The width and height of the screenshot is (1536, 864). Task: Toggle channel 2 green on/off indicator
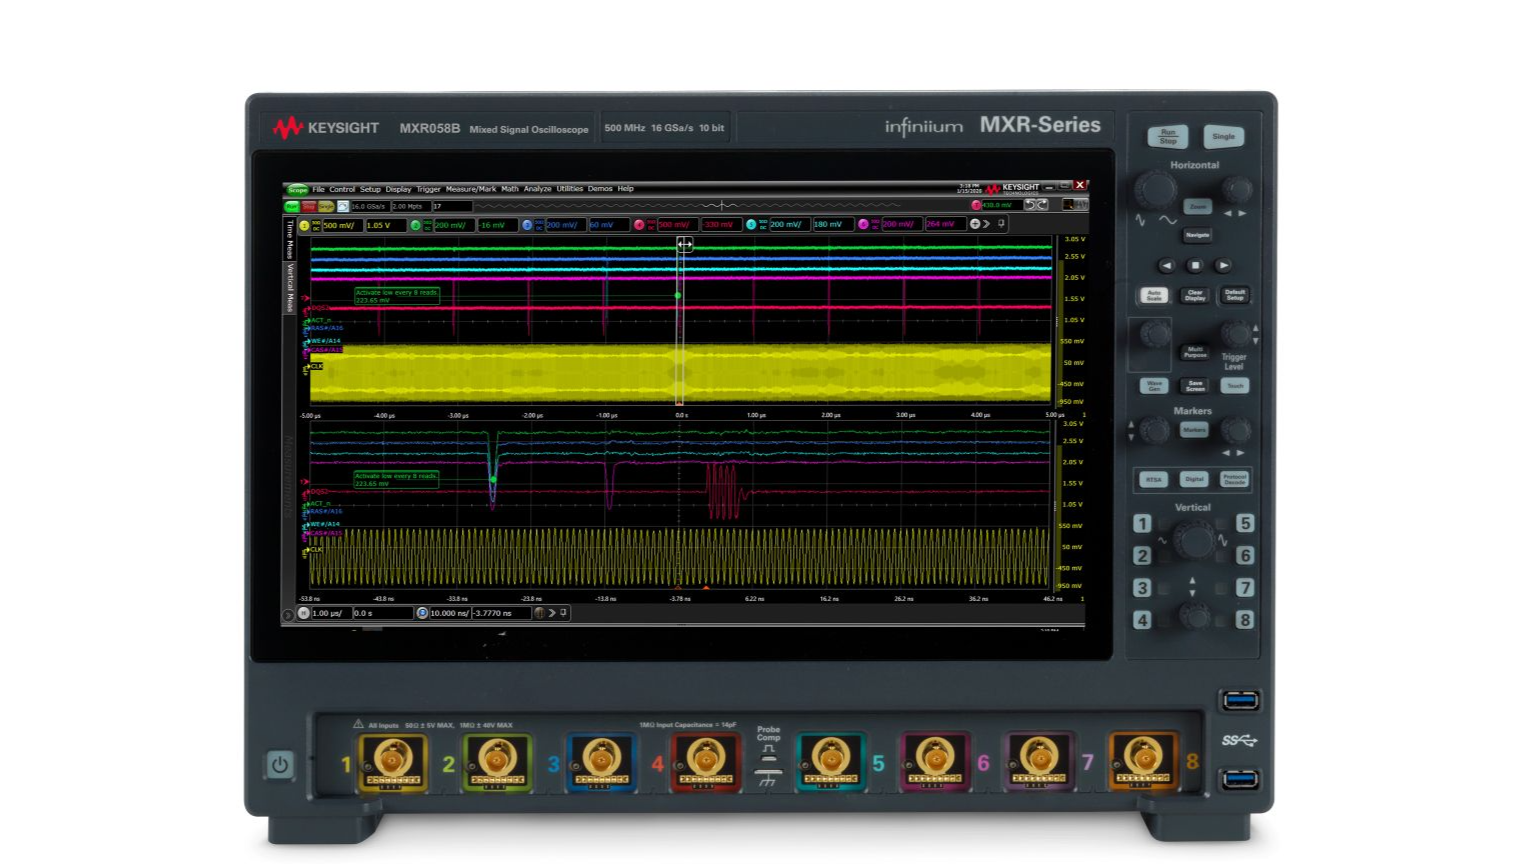pos(416,225)
